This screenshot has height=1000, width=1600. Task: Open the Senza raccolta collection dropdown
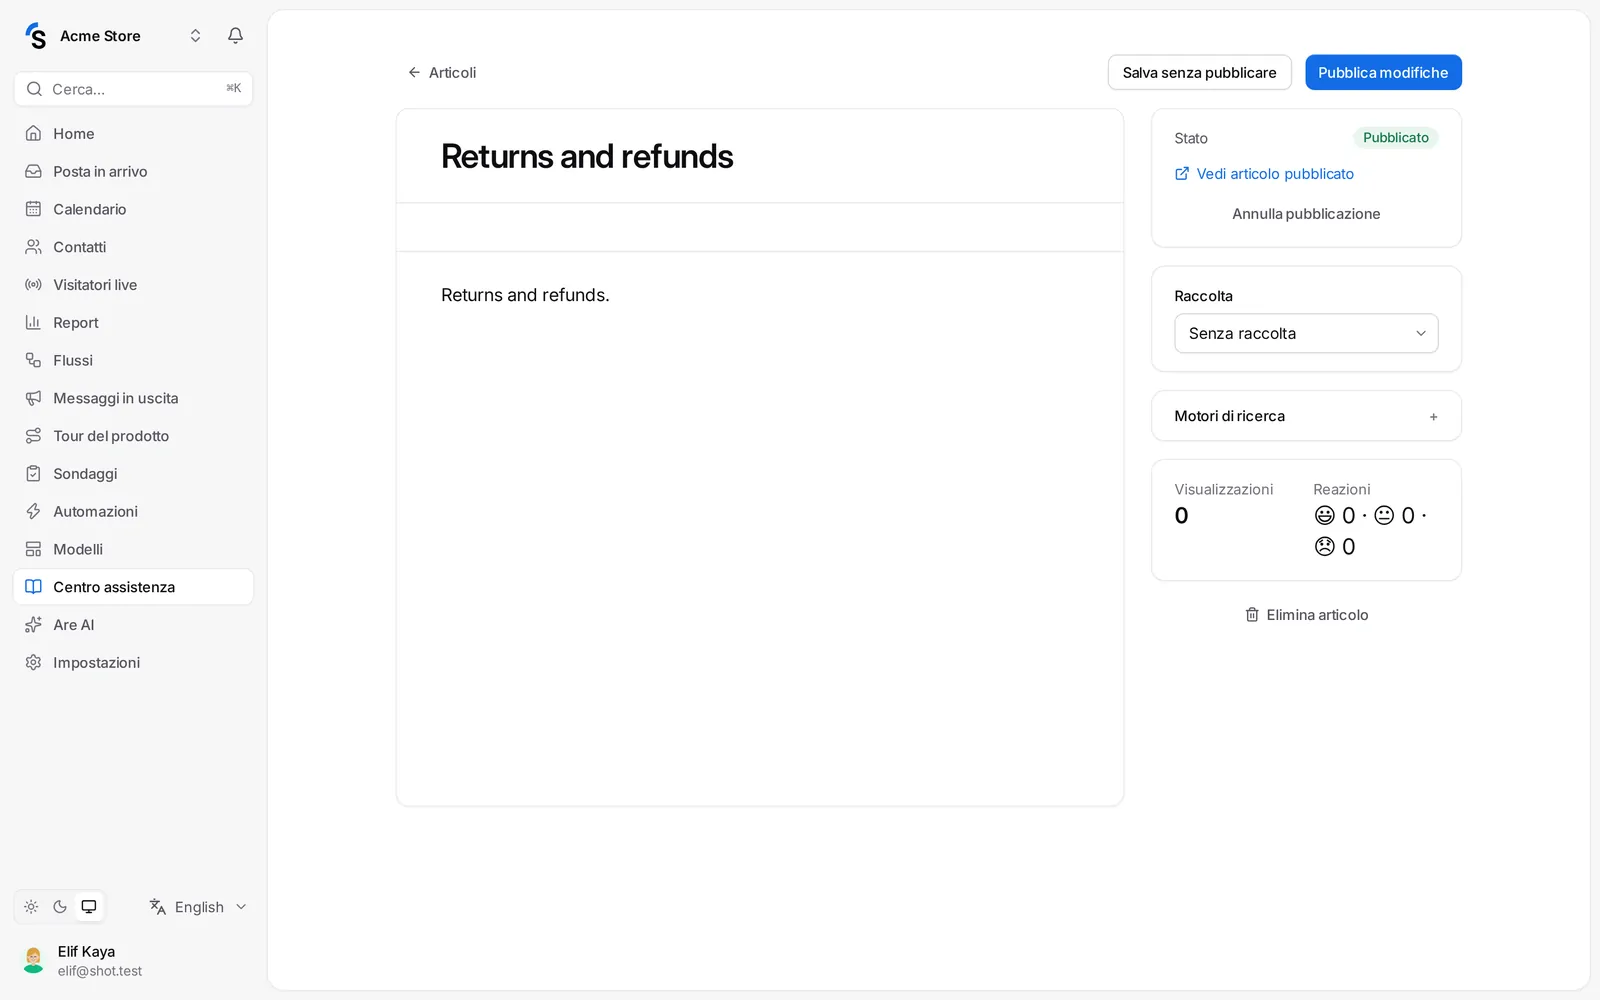[1306, 334]
